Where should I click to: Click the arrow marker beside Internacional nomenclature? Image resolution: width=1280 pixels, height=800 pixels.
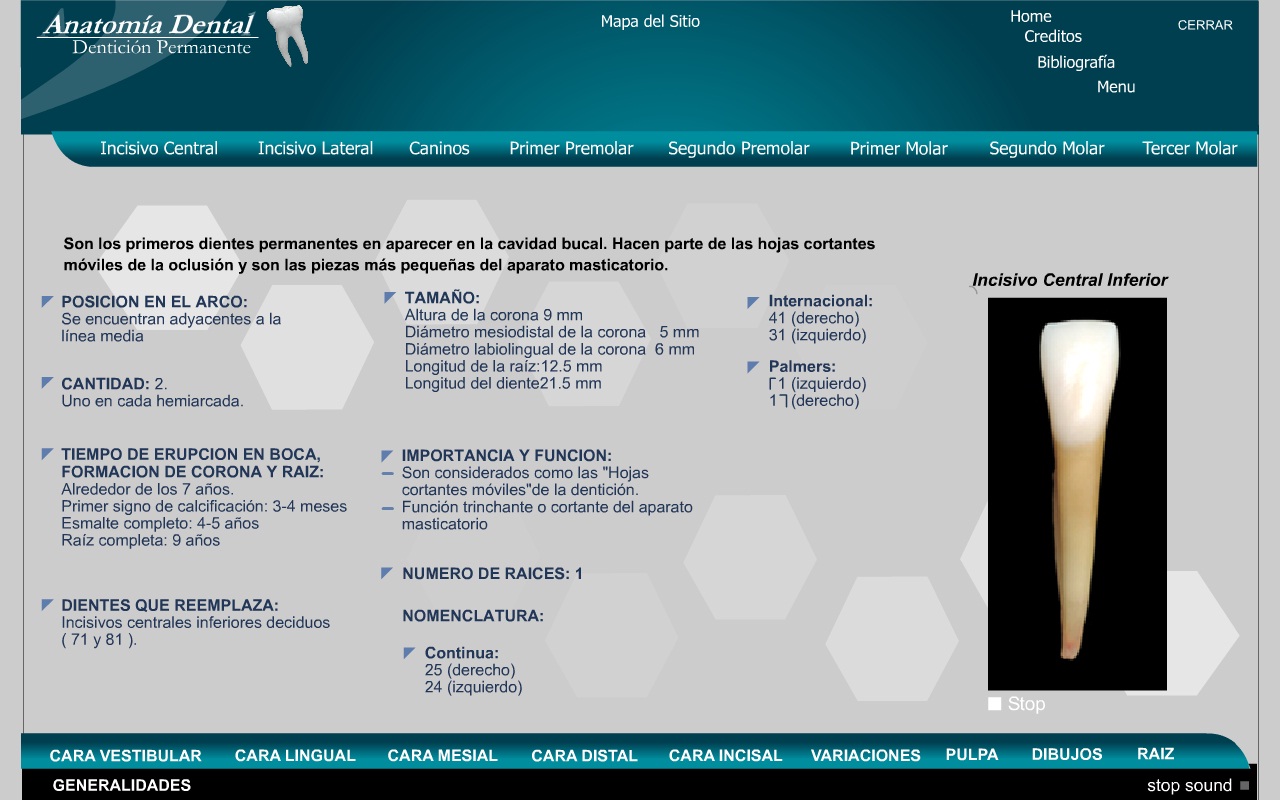click(752, 298)
